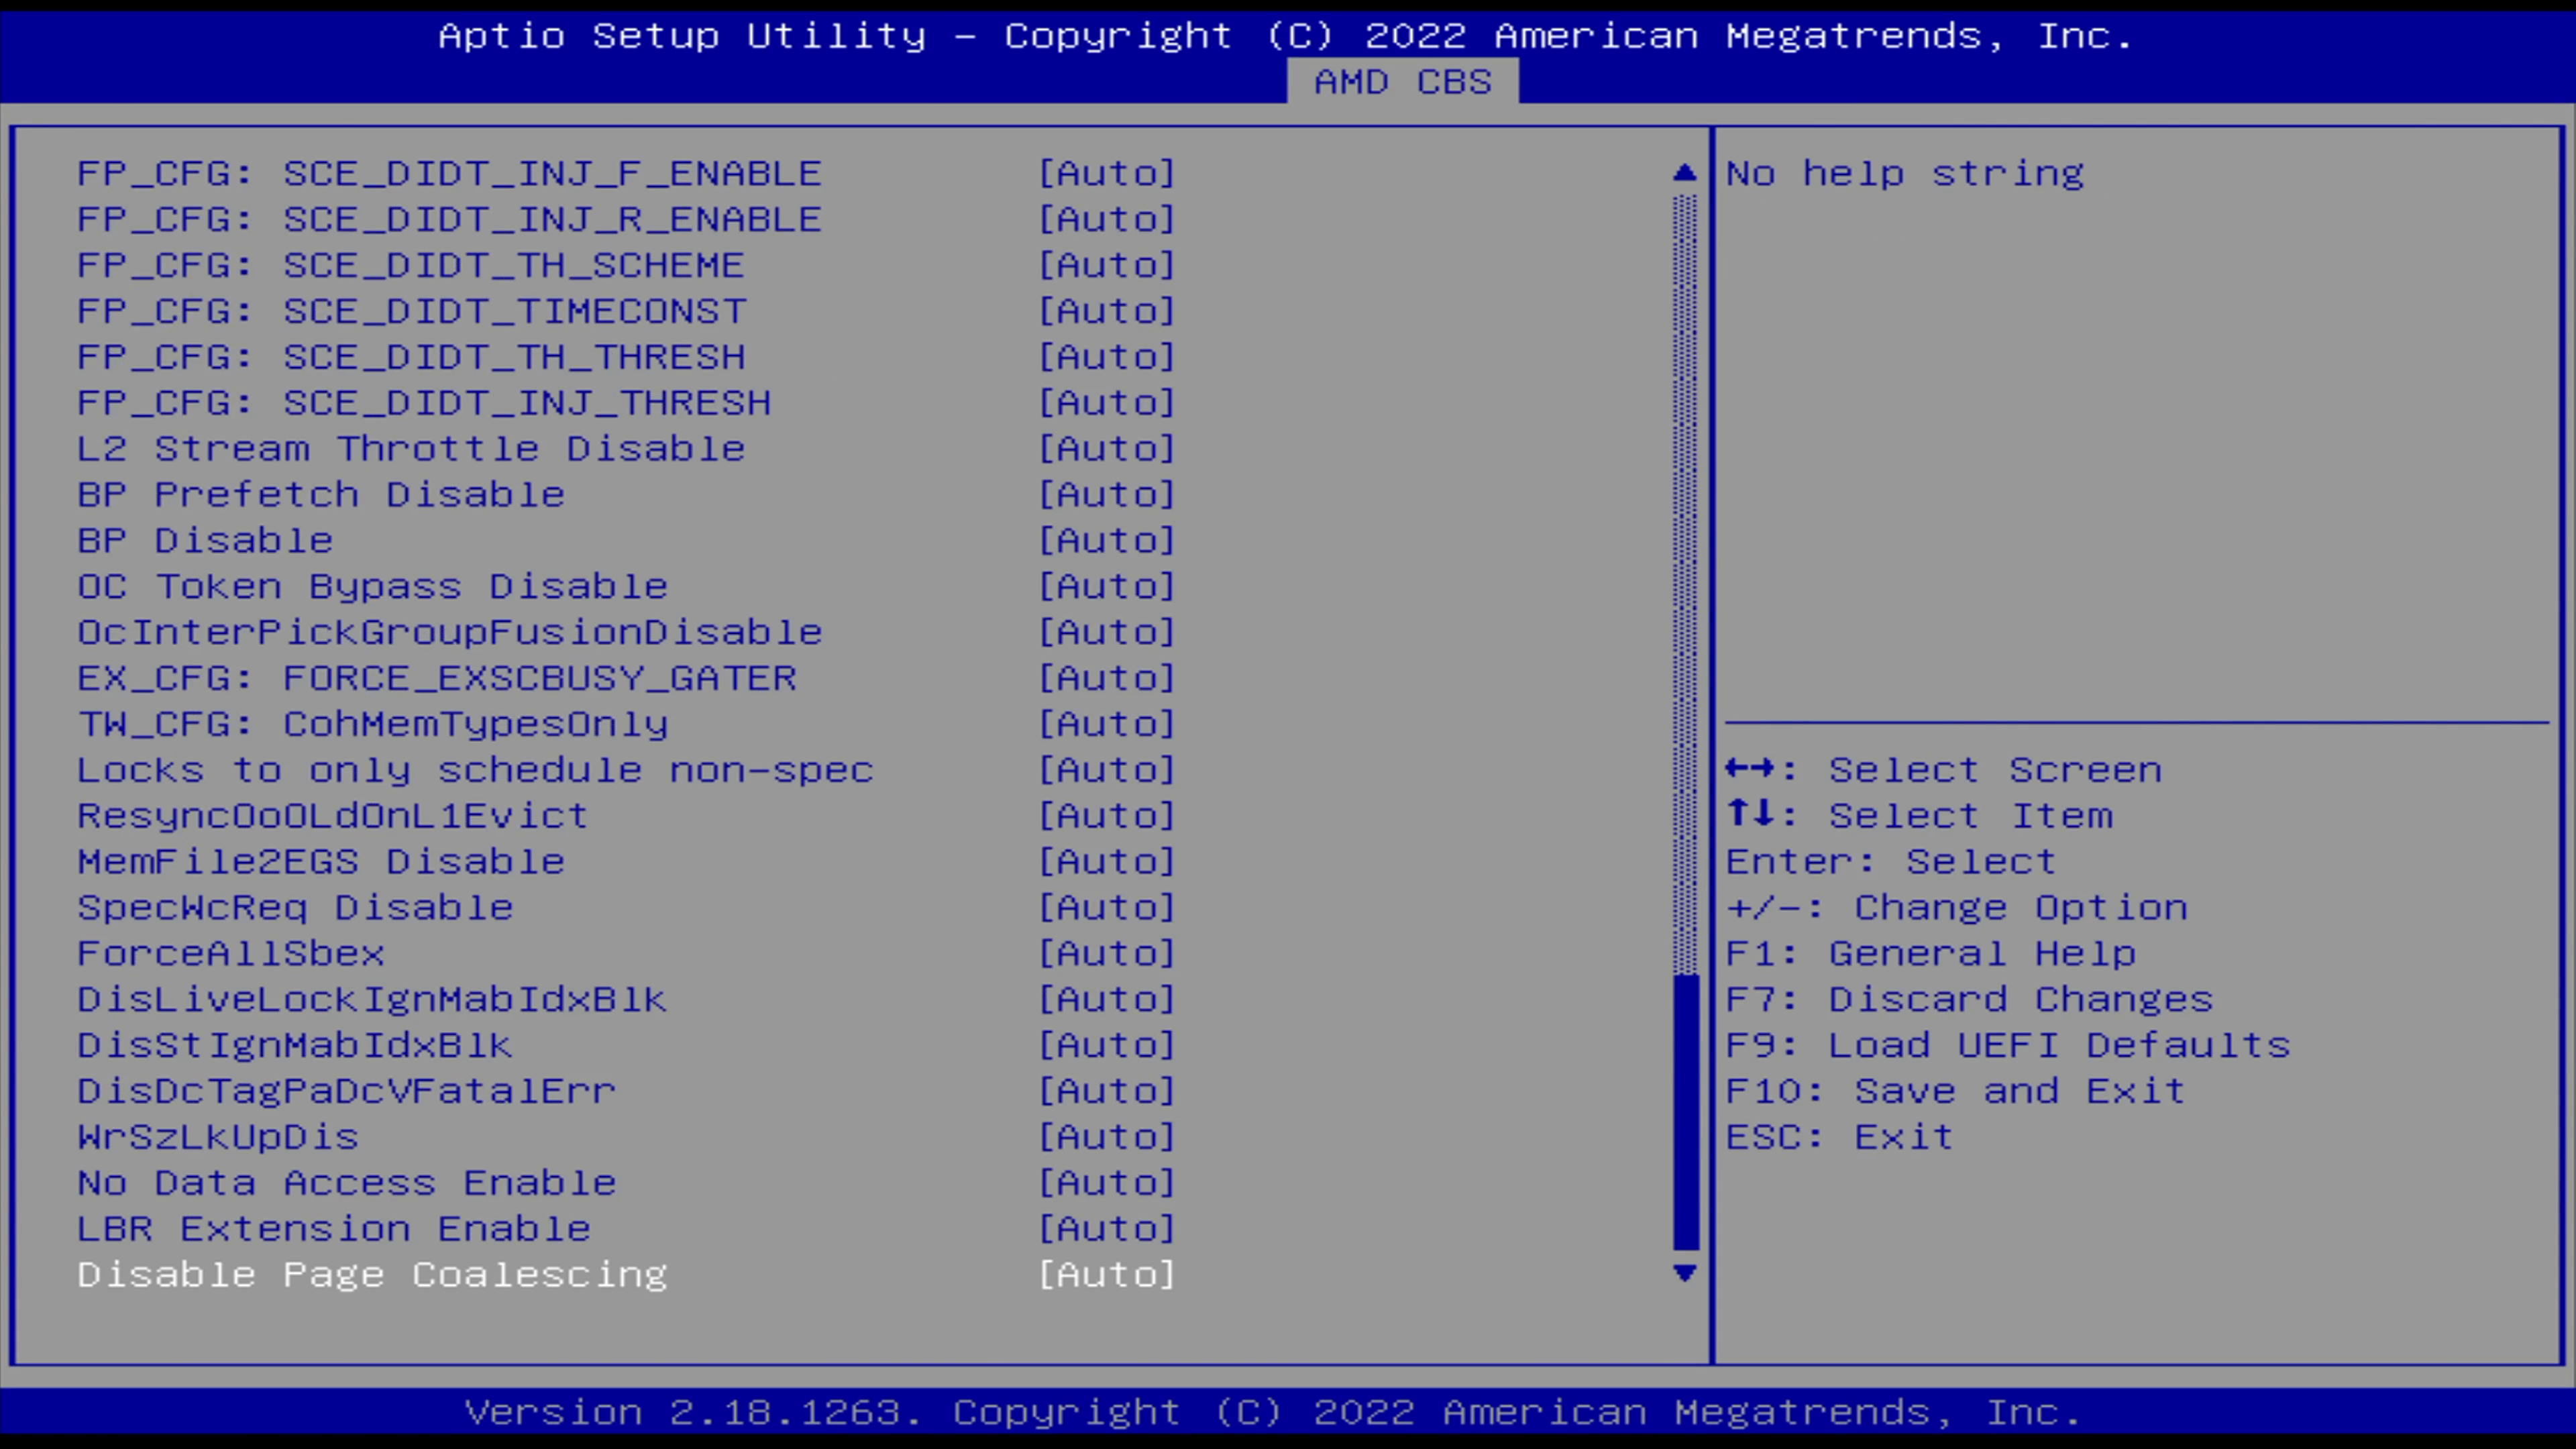Change the SCE_DIDT_TH_SCHEME Auto option
The width and height of the screenshot is (2576, 1449).
pyautogui.click(x=1107, y=265)
